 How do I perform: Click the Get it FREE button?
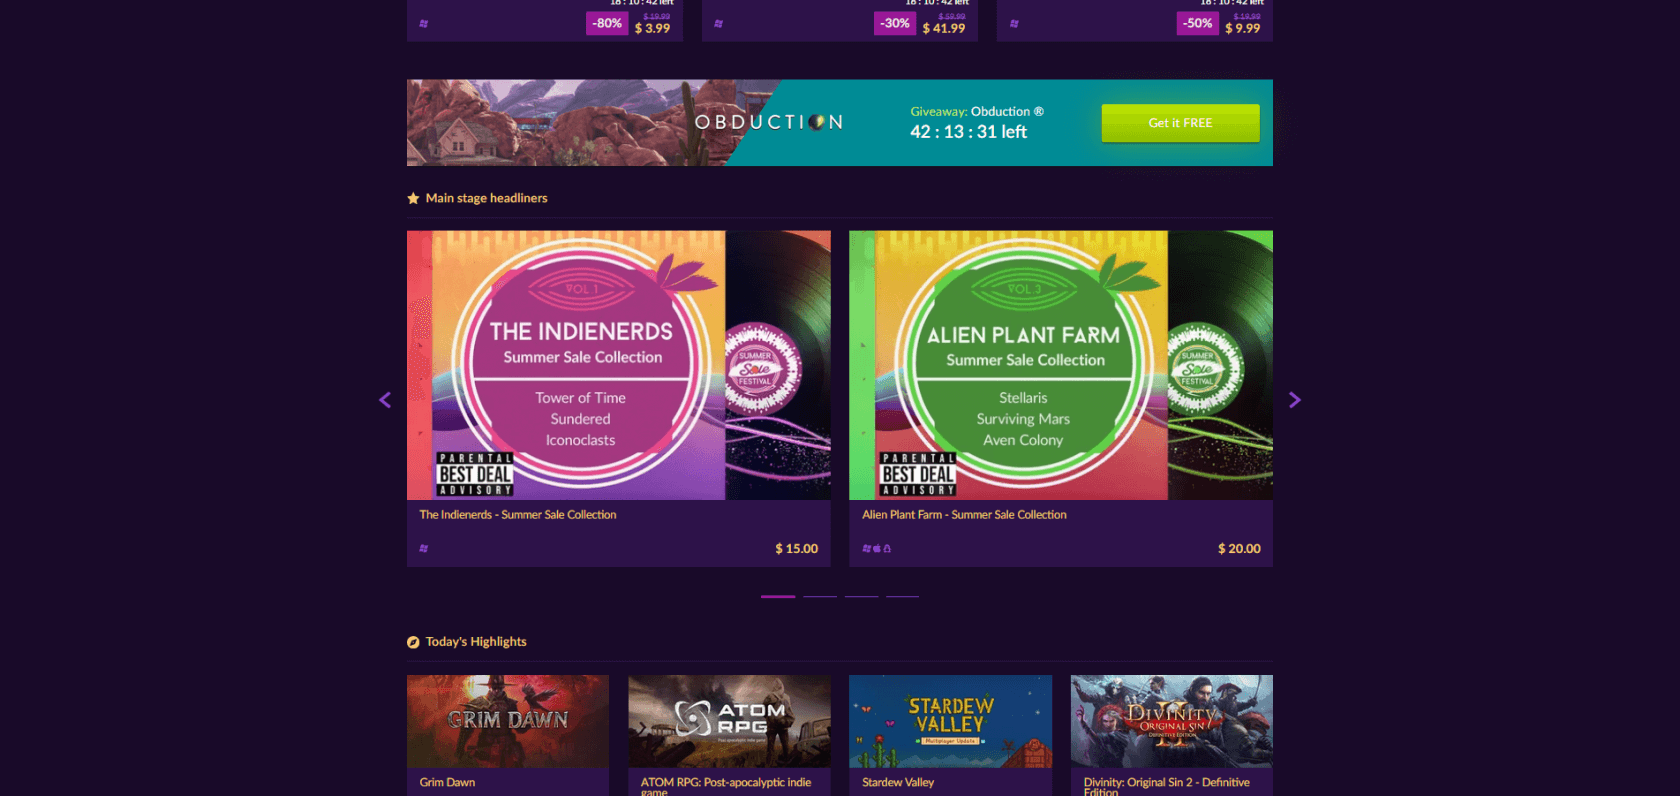point(1180,123)
